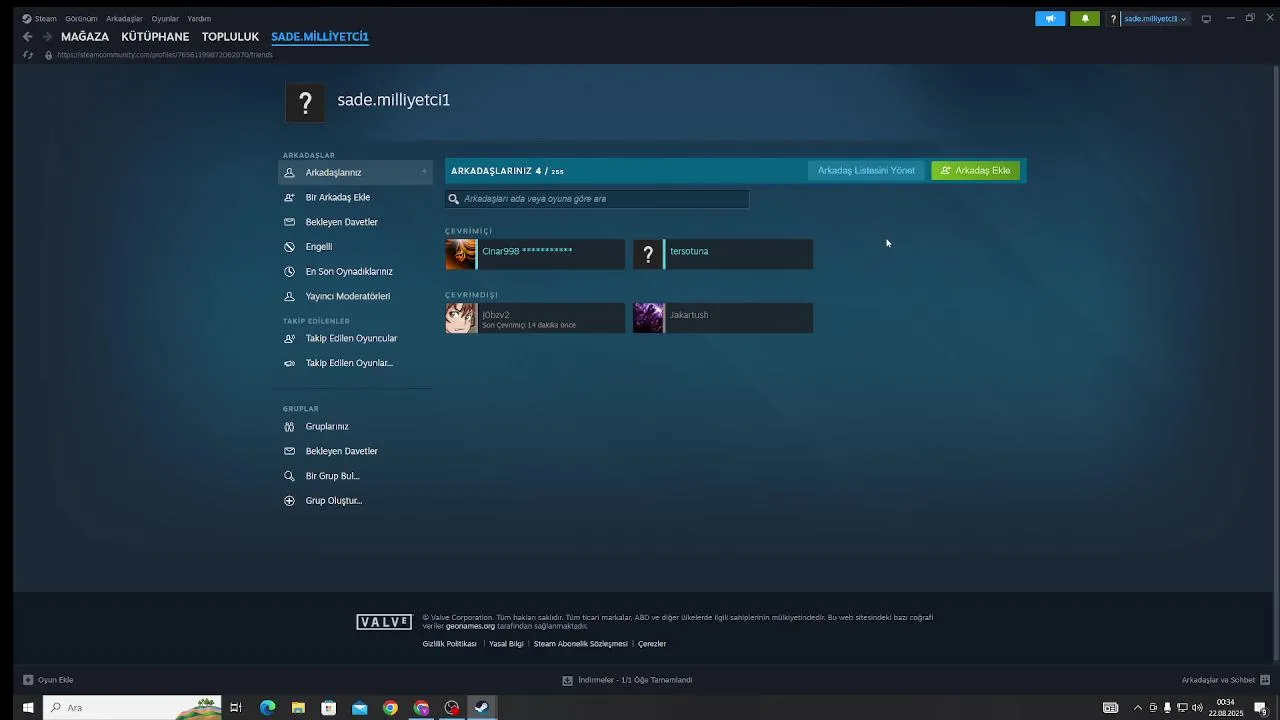Select Arkadaşlarınız in the sidebar
Screen dimensions: 1280x720
point(355,172)
